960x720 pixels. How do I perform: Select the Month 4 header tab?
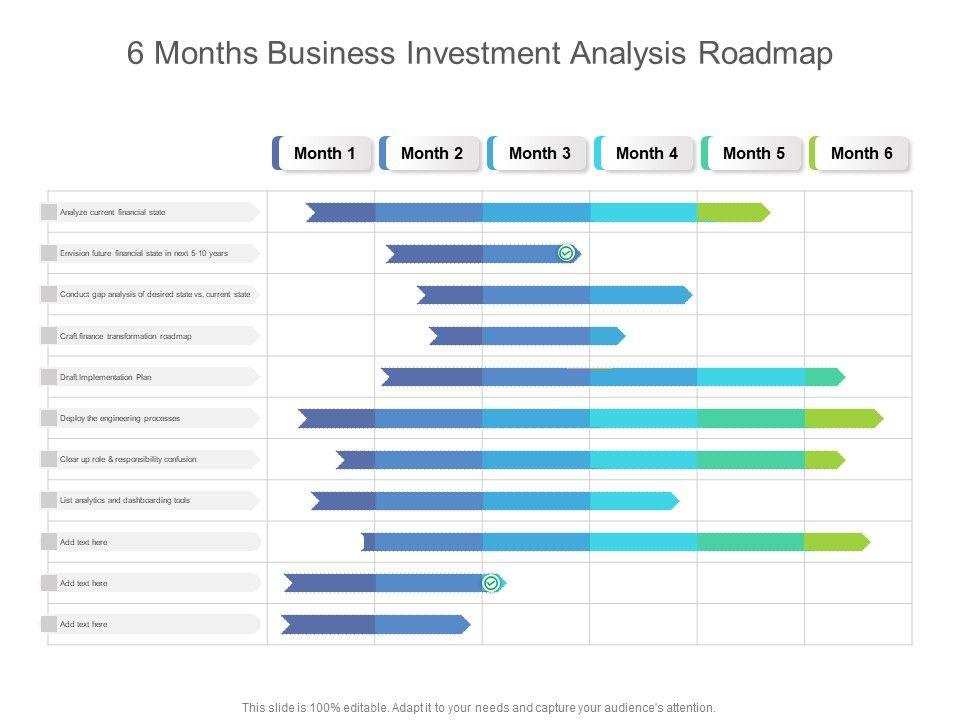pos(646,153)
